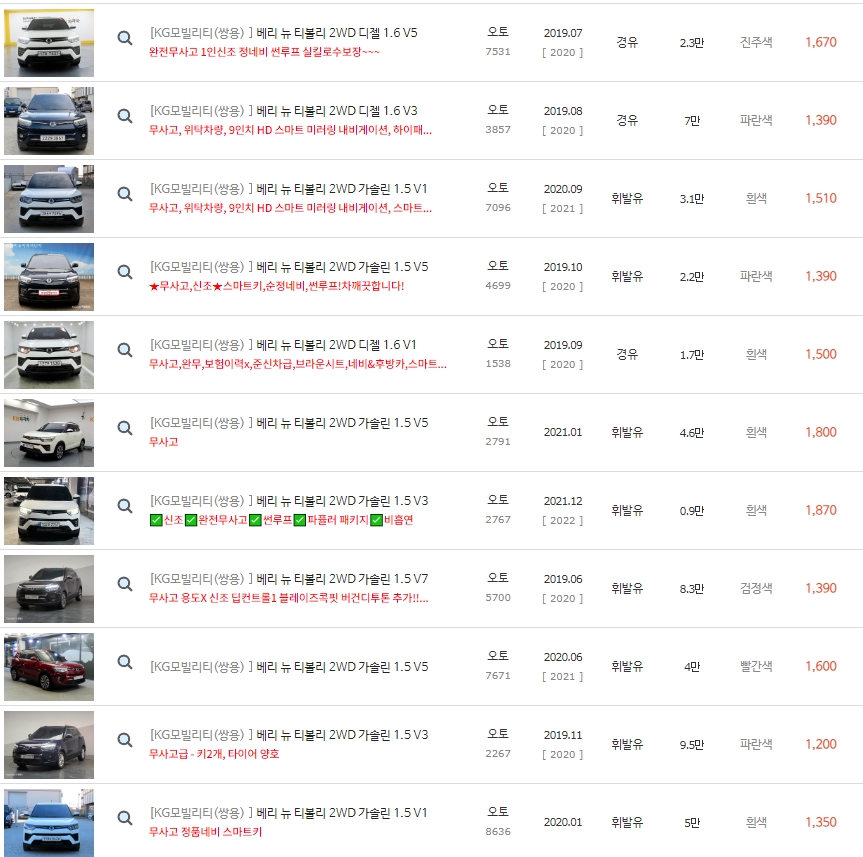Viewport: 863px width, 857px height.
Task: Click the color cell '빨간색'
Action: [x=756, y=667]
